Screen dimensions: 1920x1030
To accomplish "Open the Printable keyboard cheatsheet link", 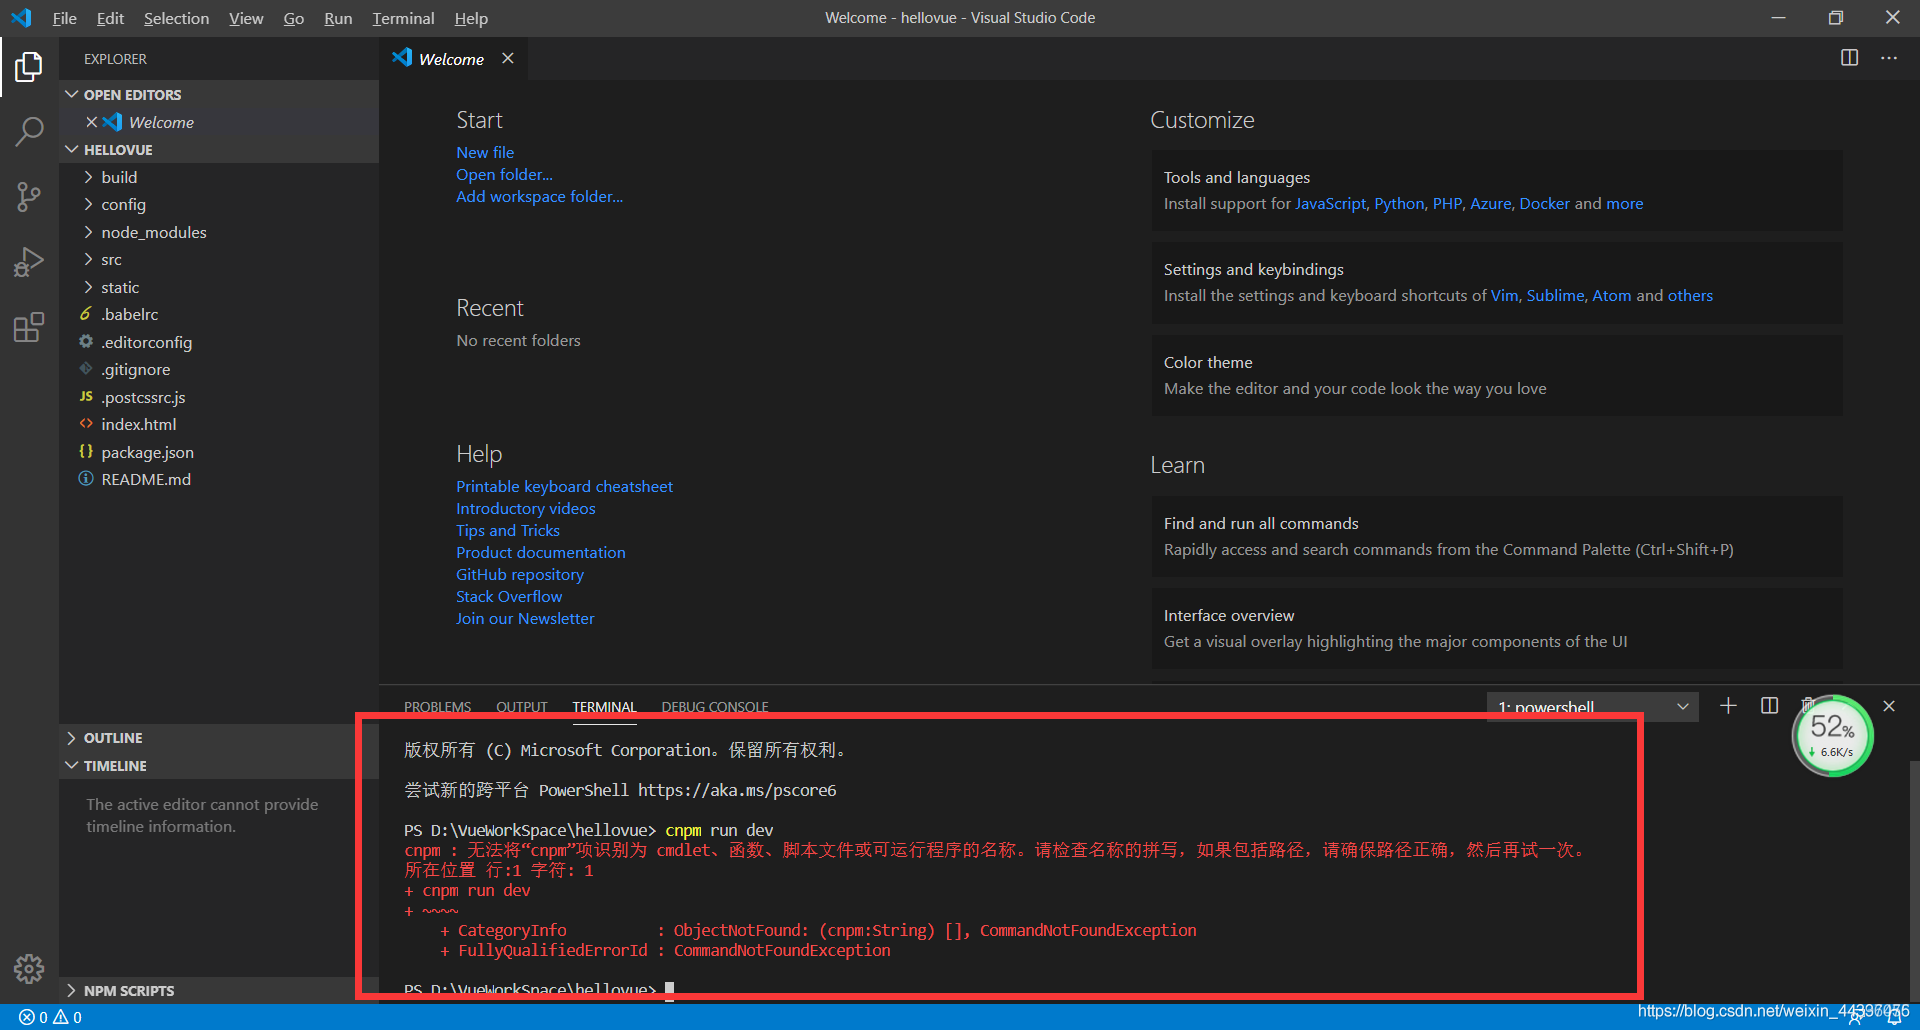I will pyautogui.click(x=564, y=487).
